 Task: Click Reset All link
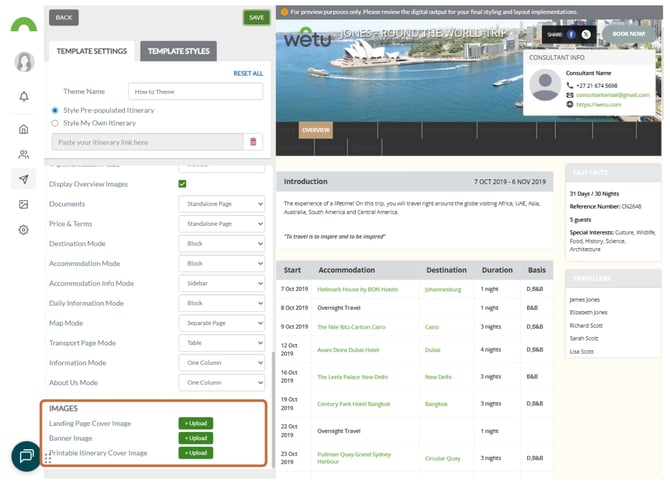[x=248, y=73]
